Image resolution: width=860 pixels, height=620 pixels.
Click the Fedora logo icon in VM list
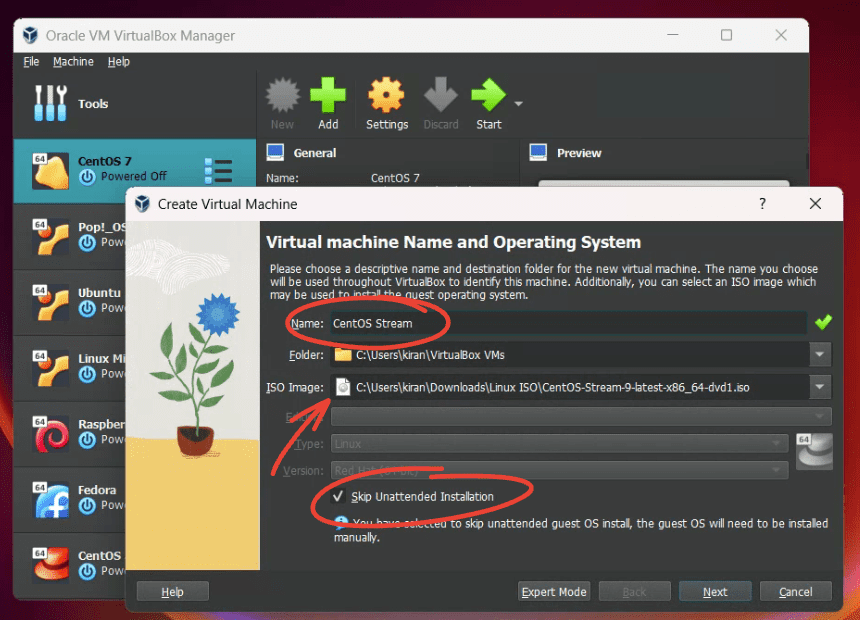tap(52, 500)
